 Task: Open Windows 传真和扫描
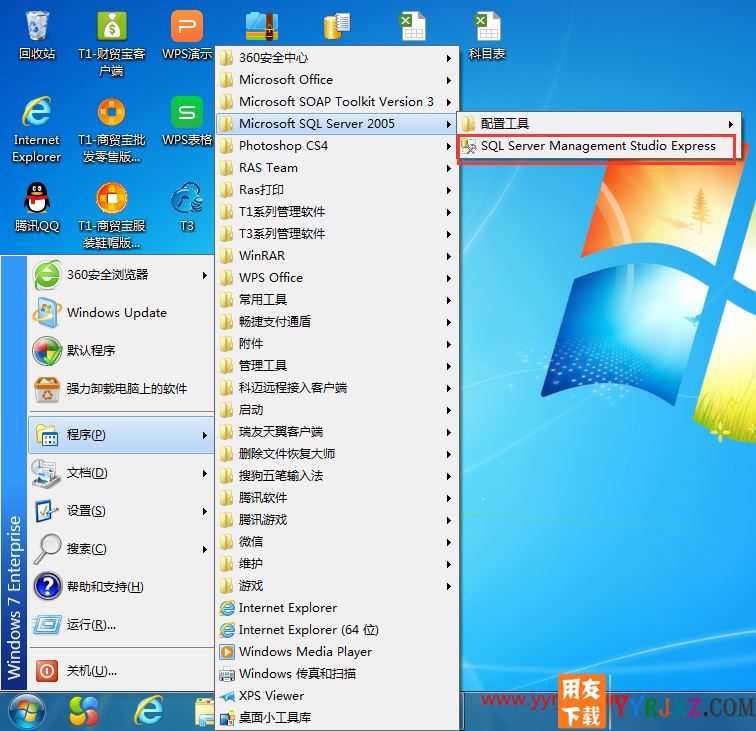point(337,674)
